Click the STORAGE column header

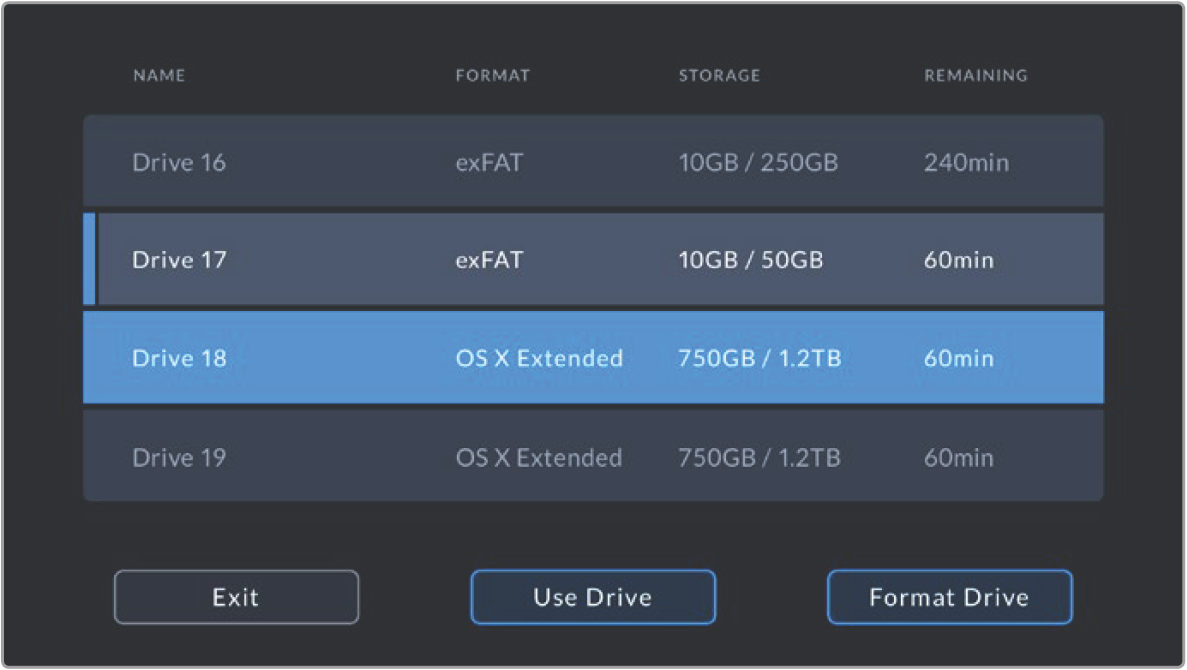pos(719,76)
